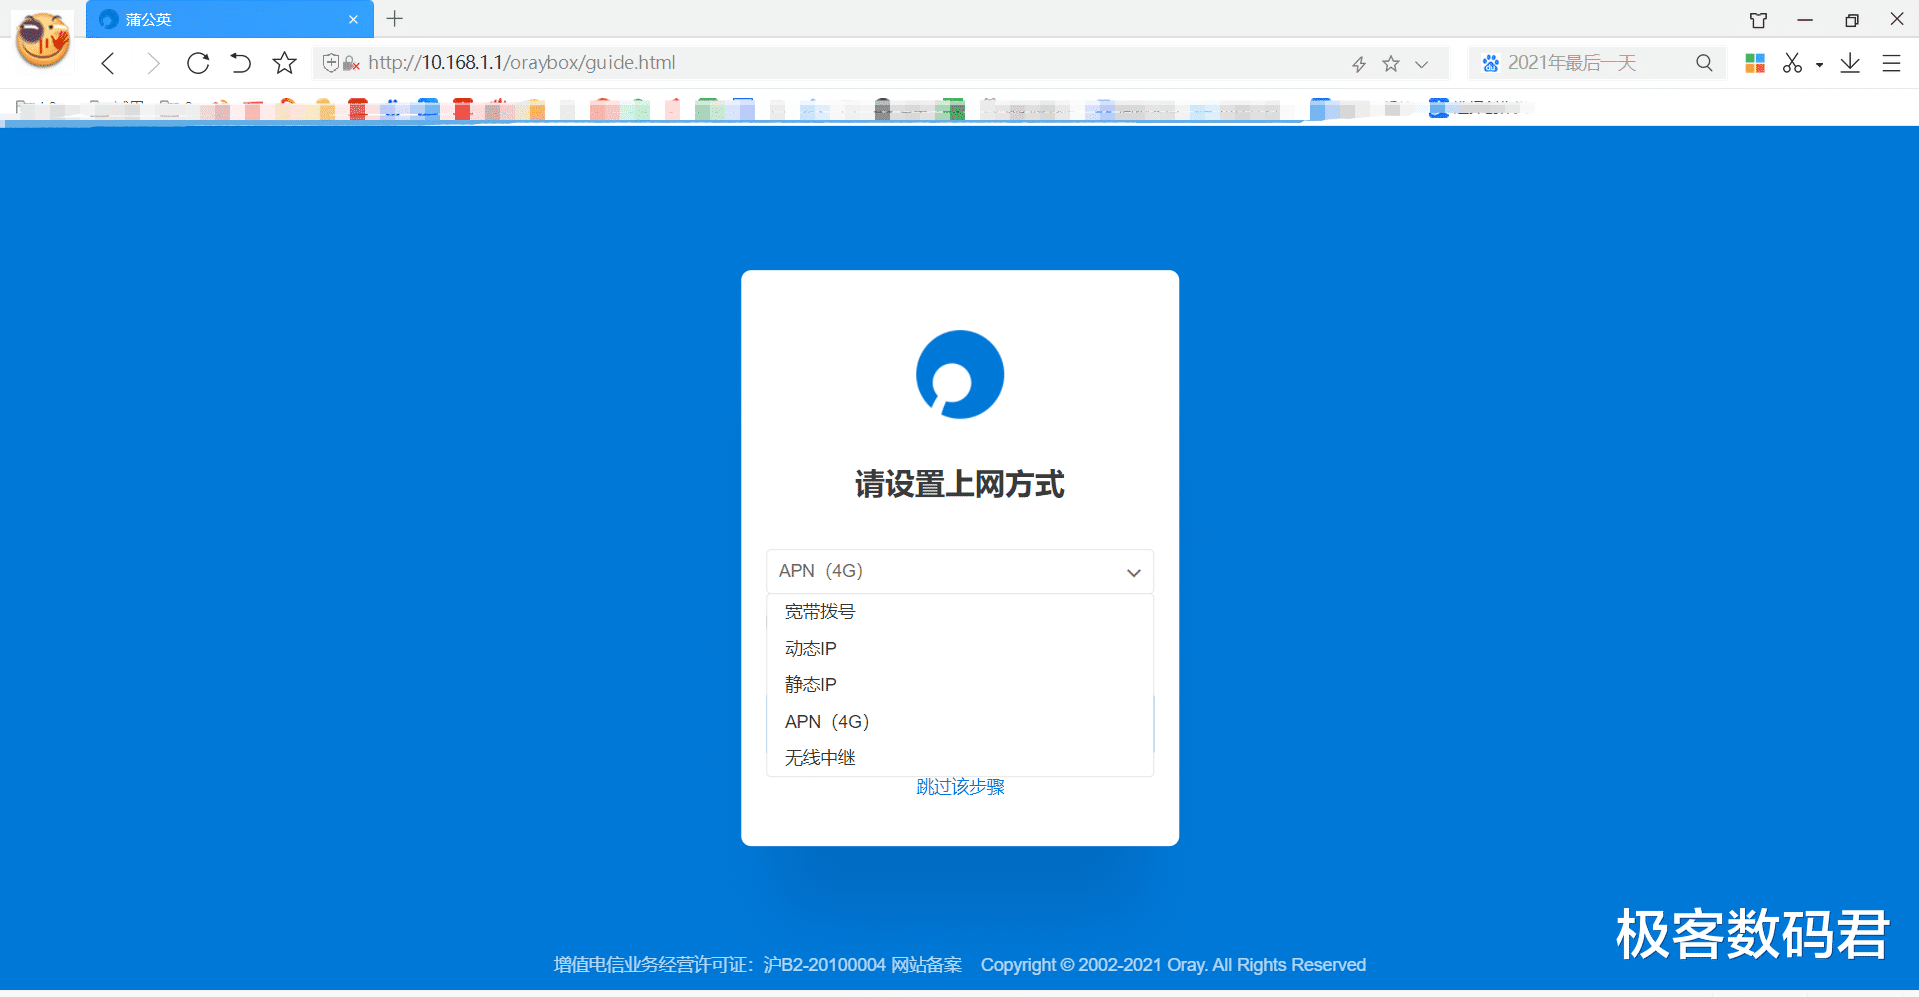Go forward to the next page
1919x997 pixels.
pyautogui.click(x=153, y=63)
